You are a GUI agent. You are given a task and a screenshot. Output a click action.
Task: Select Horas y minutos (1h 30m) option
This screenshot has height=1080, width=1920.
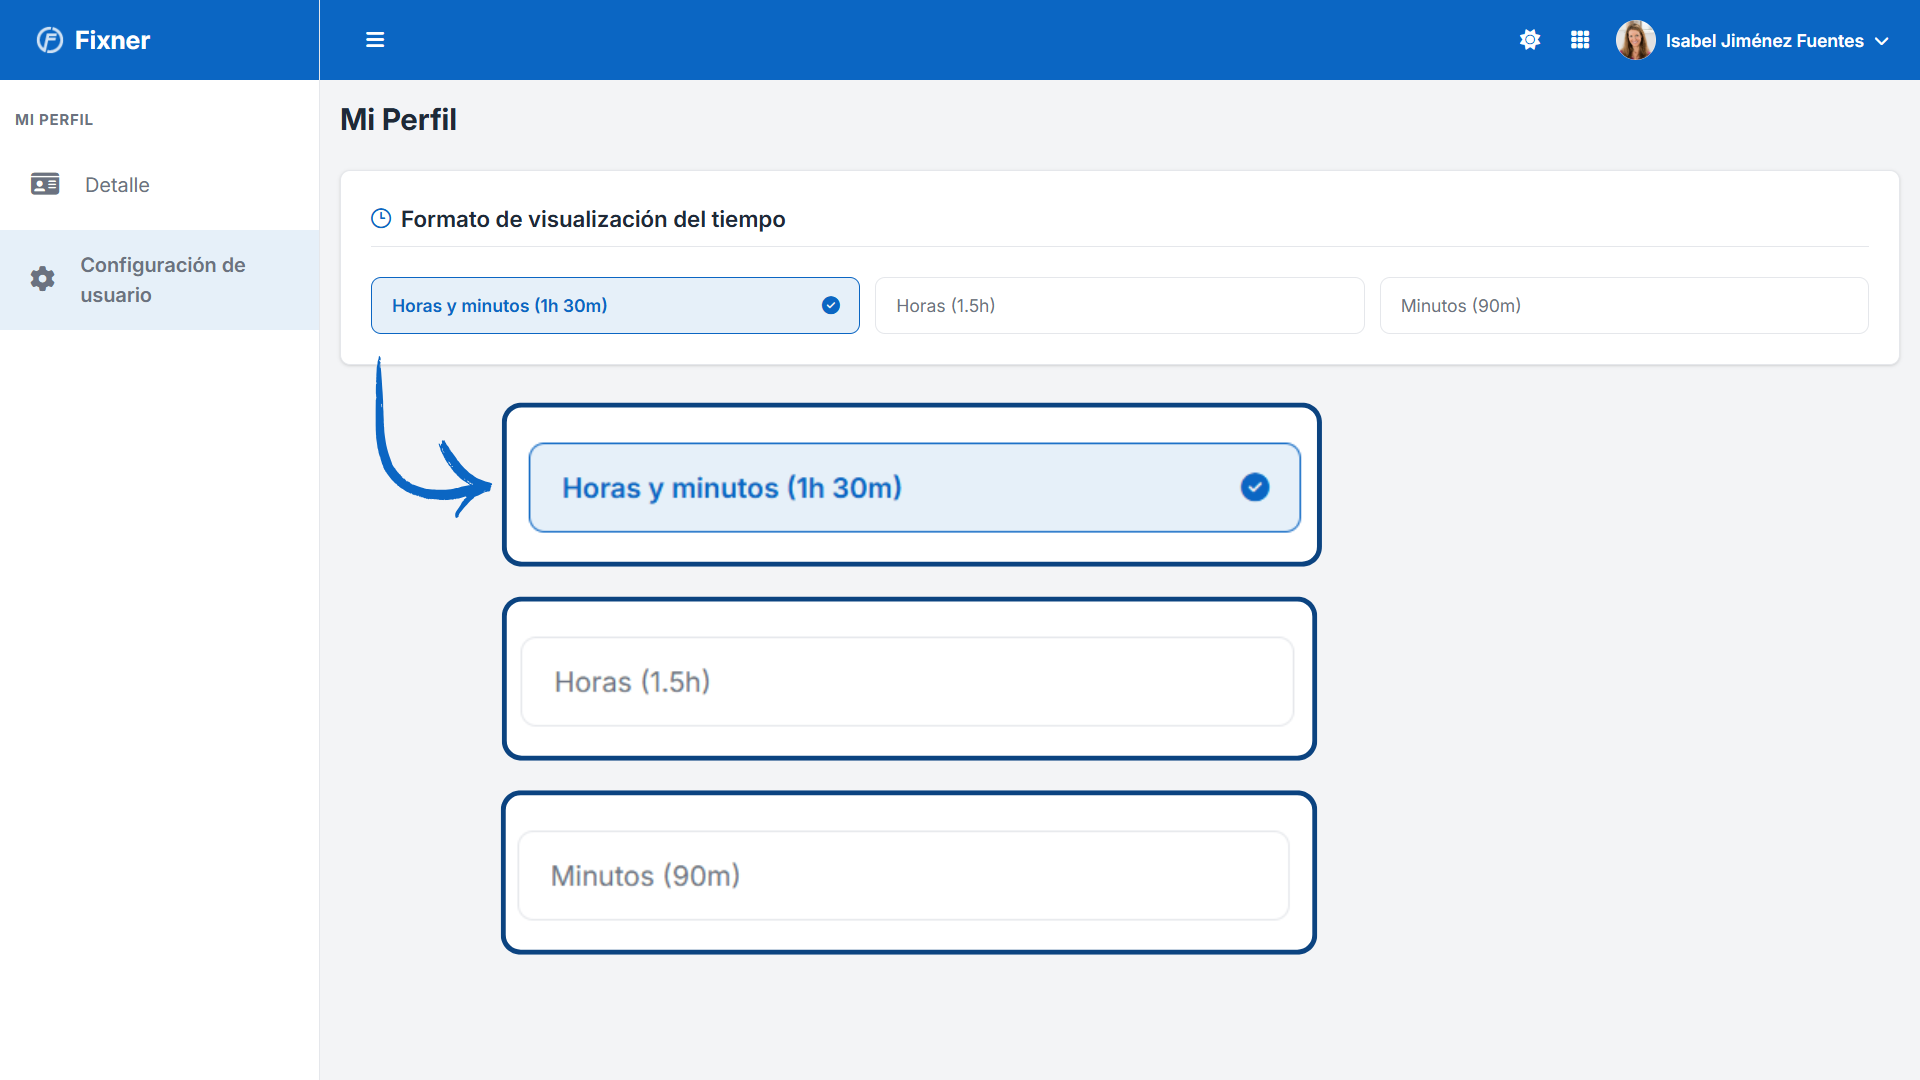point(615,305)
